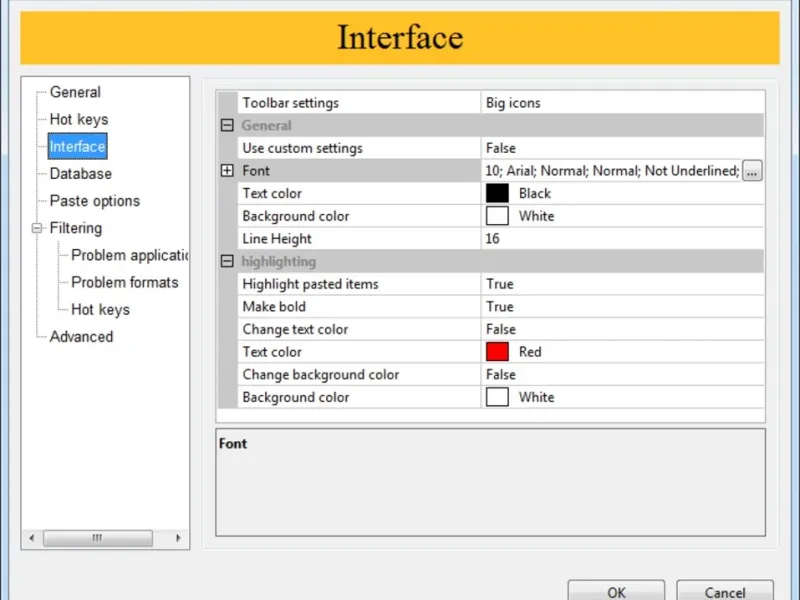Open the General settings page
The height and width of the screenshot is (600, 800).
[x=75, y=92]
